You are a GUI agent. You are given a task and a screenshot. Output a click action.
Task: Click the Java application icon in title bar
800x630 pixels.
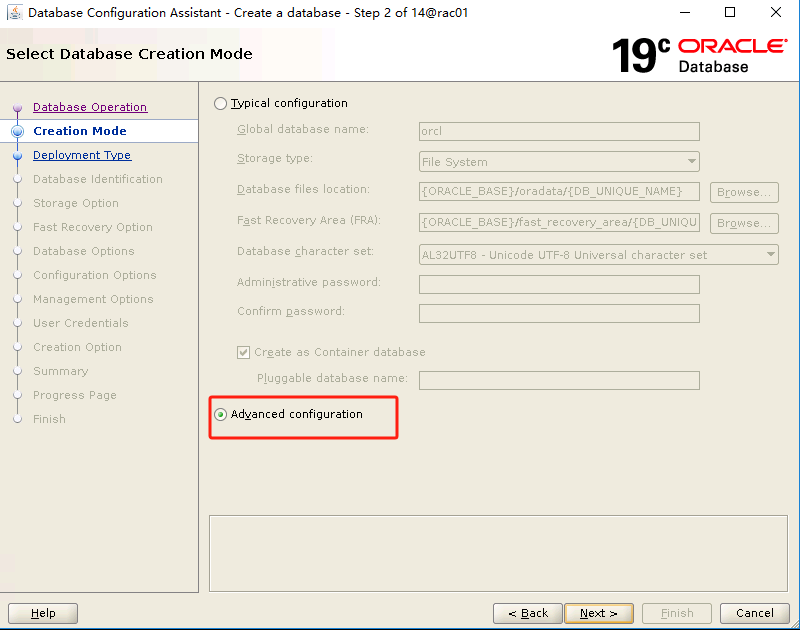(x=15, y=12)
